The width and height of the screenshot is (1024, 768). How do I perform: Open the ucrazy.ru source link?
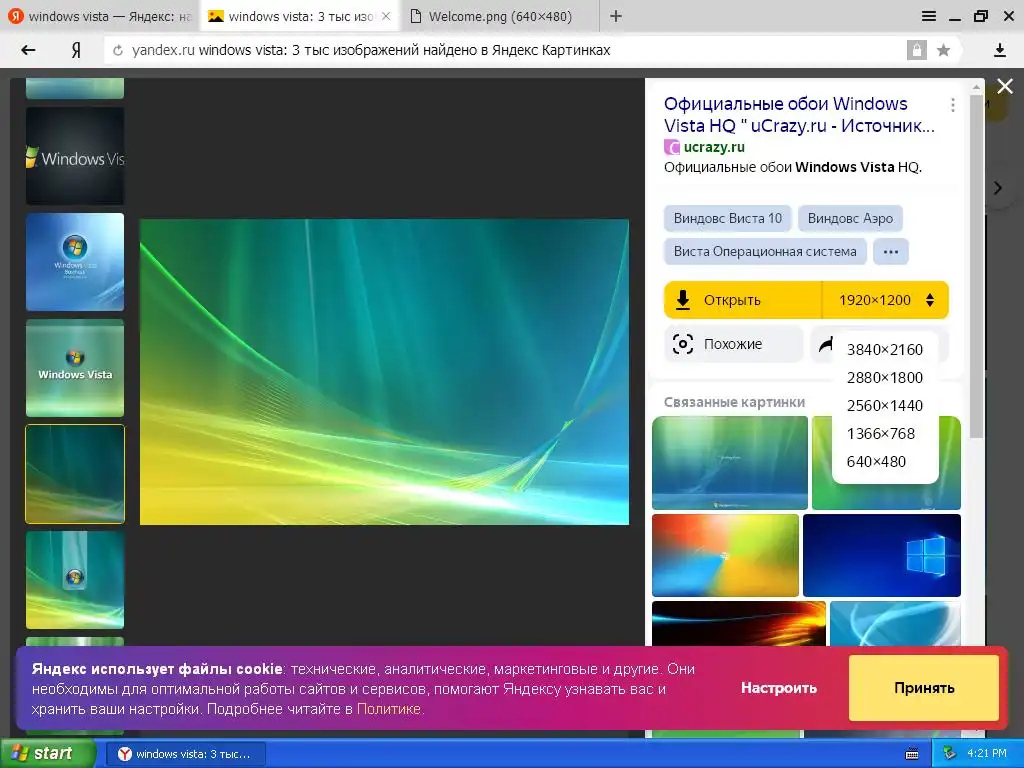(714, 148)
